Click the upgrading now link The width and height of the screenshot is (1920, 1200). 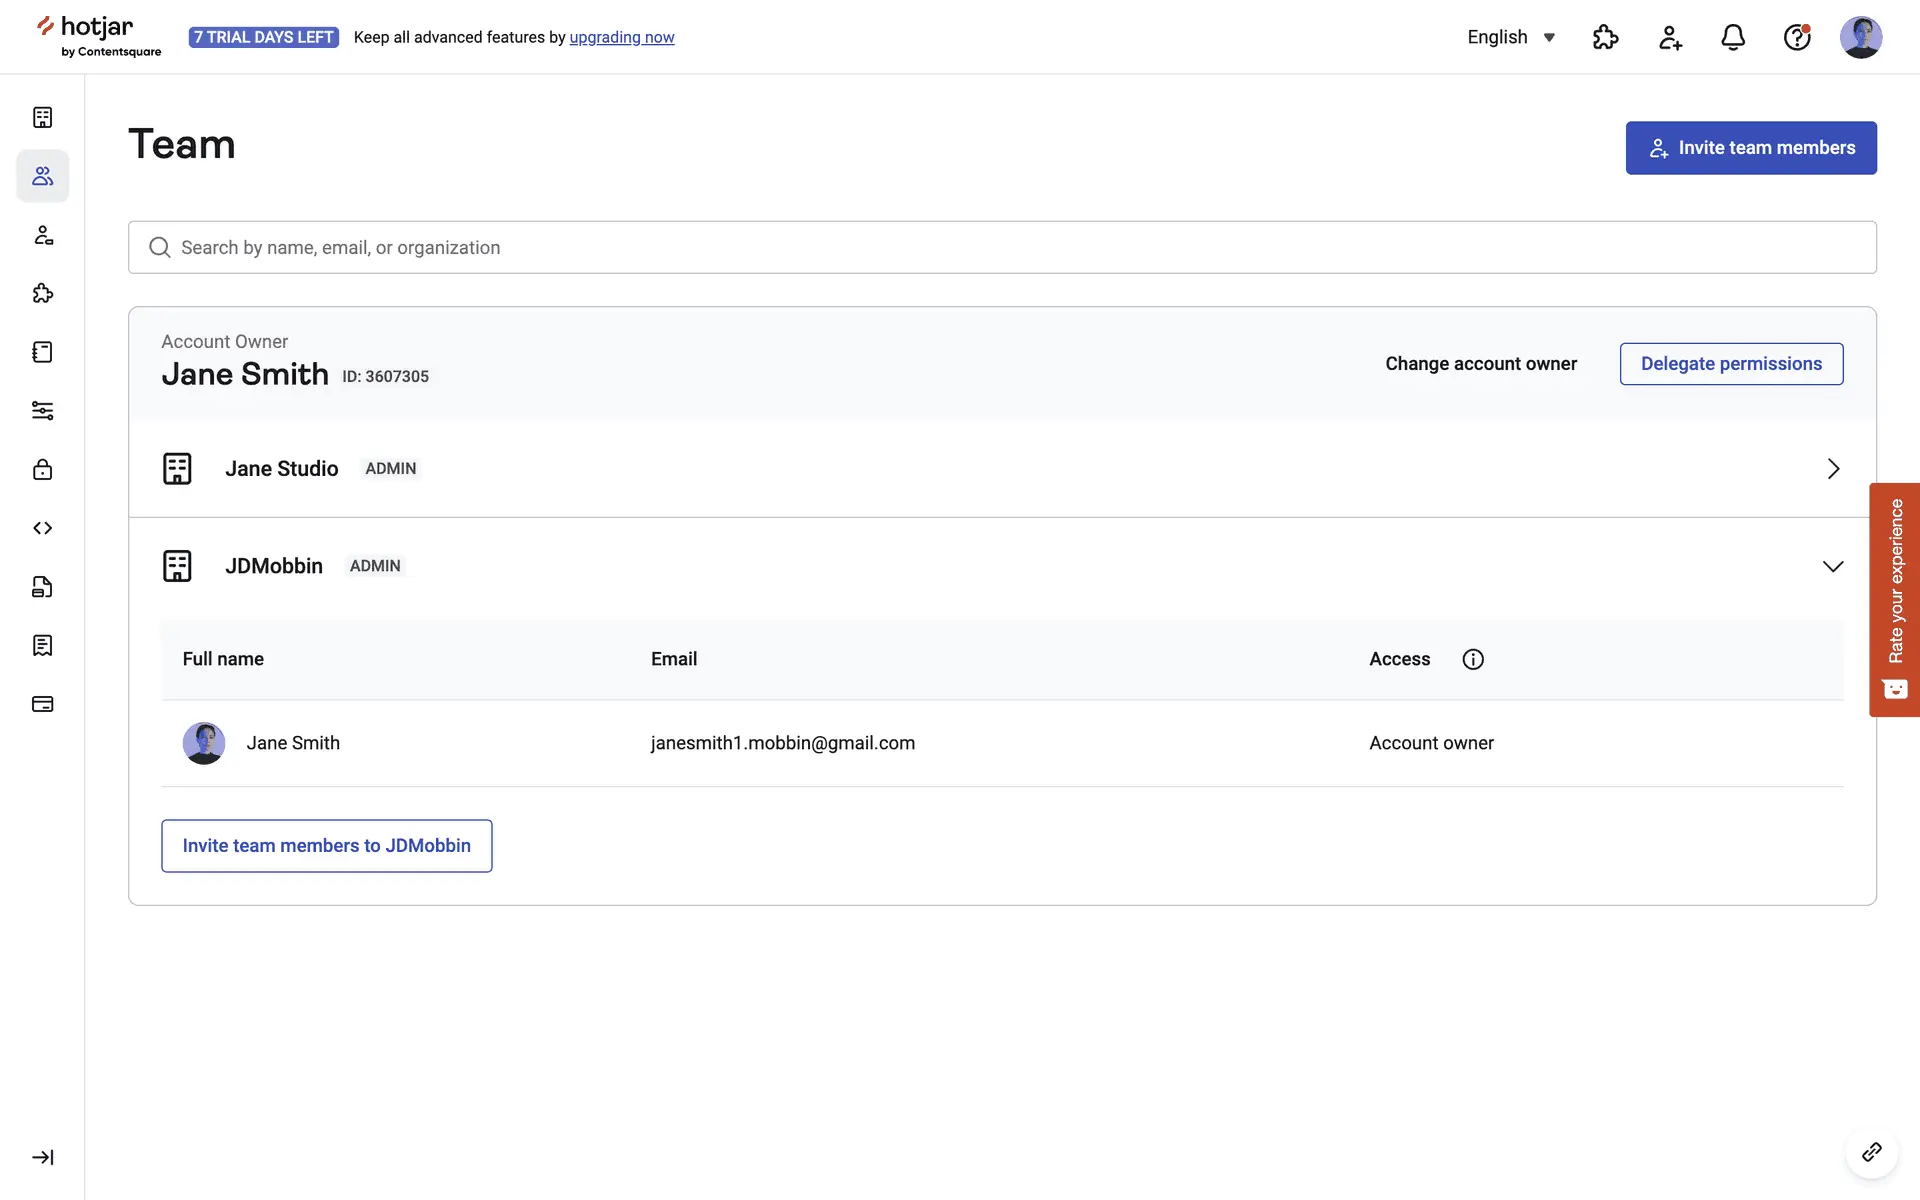pyautogui.click(x=622, y=37)
